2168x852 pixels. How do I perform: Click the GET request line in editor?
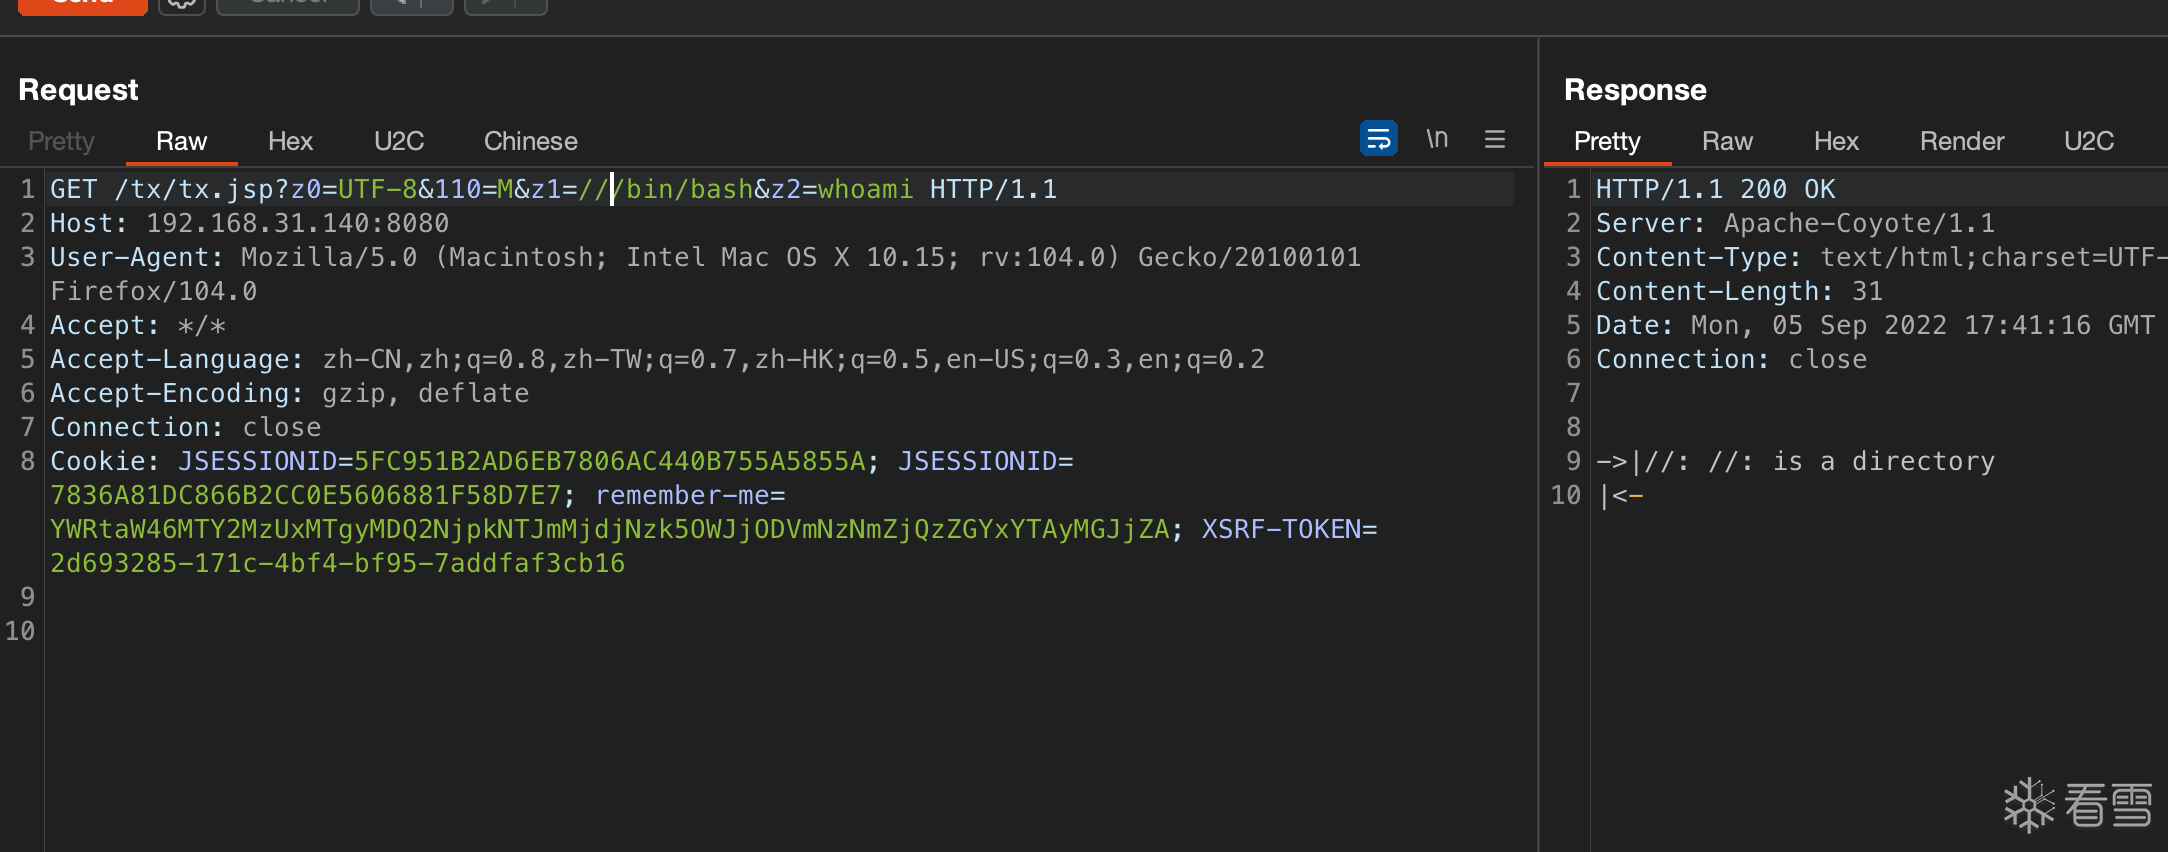553,189
